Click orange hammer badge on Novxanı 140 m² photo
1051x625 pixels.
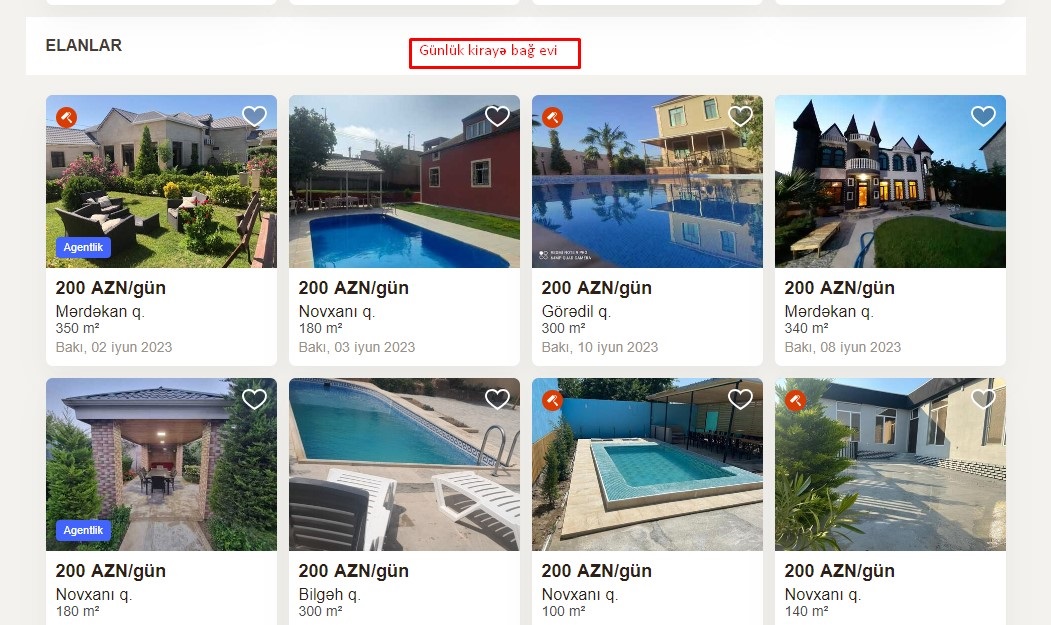click(x=796, y=400)
